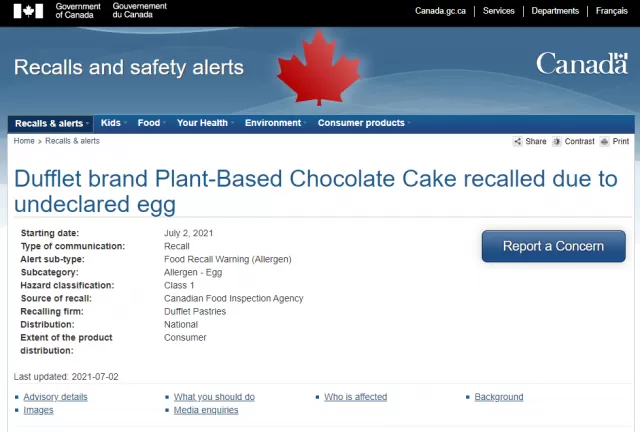Switch to Français language link
Screen dimensions: 640x432
tap(611, 11)
